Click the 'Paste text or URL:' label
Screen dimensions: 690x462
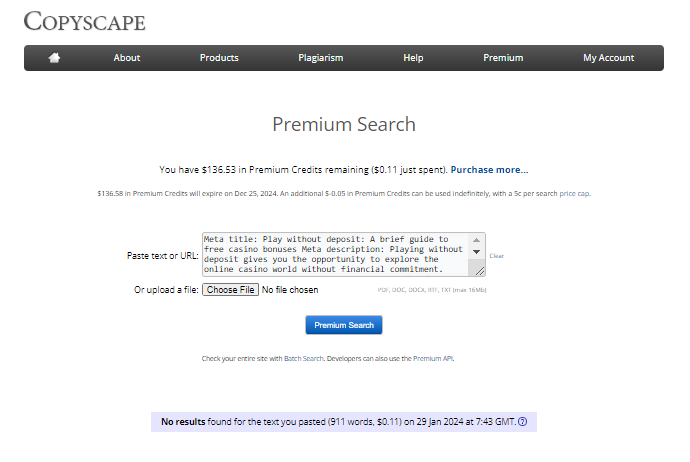click(x=163, y=256)
